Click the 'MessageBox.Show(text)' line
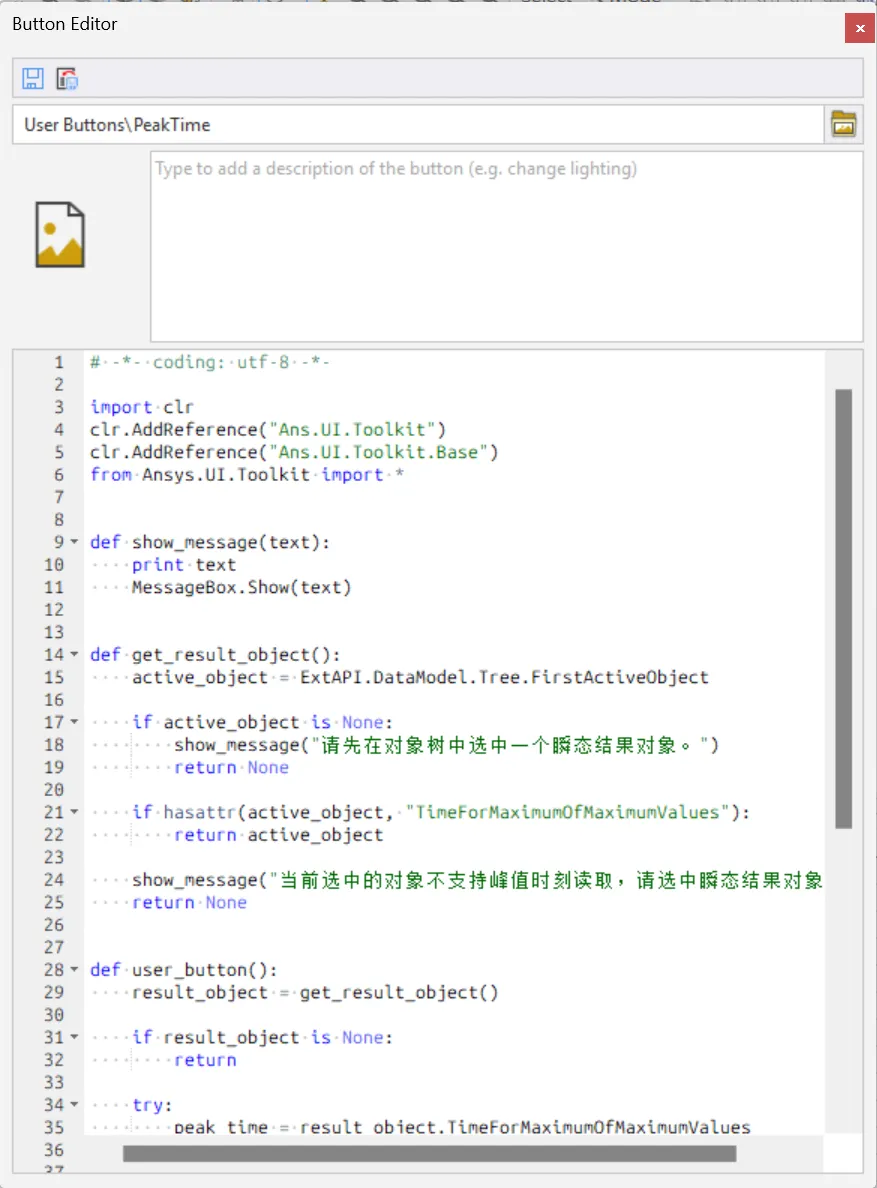 coord(242,587)
